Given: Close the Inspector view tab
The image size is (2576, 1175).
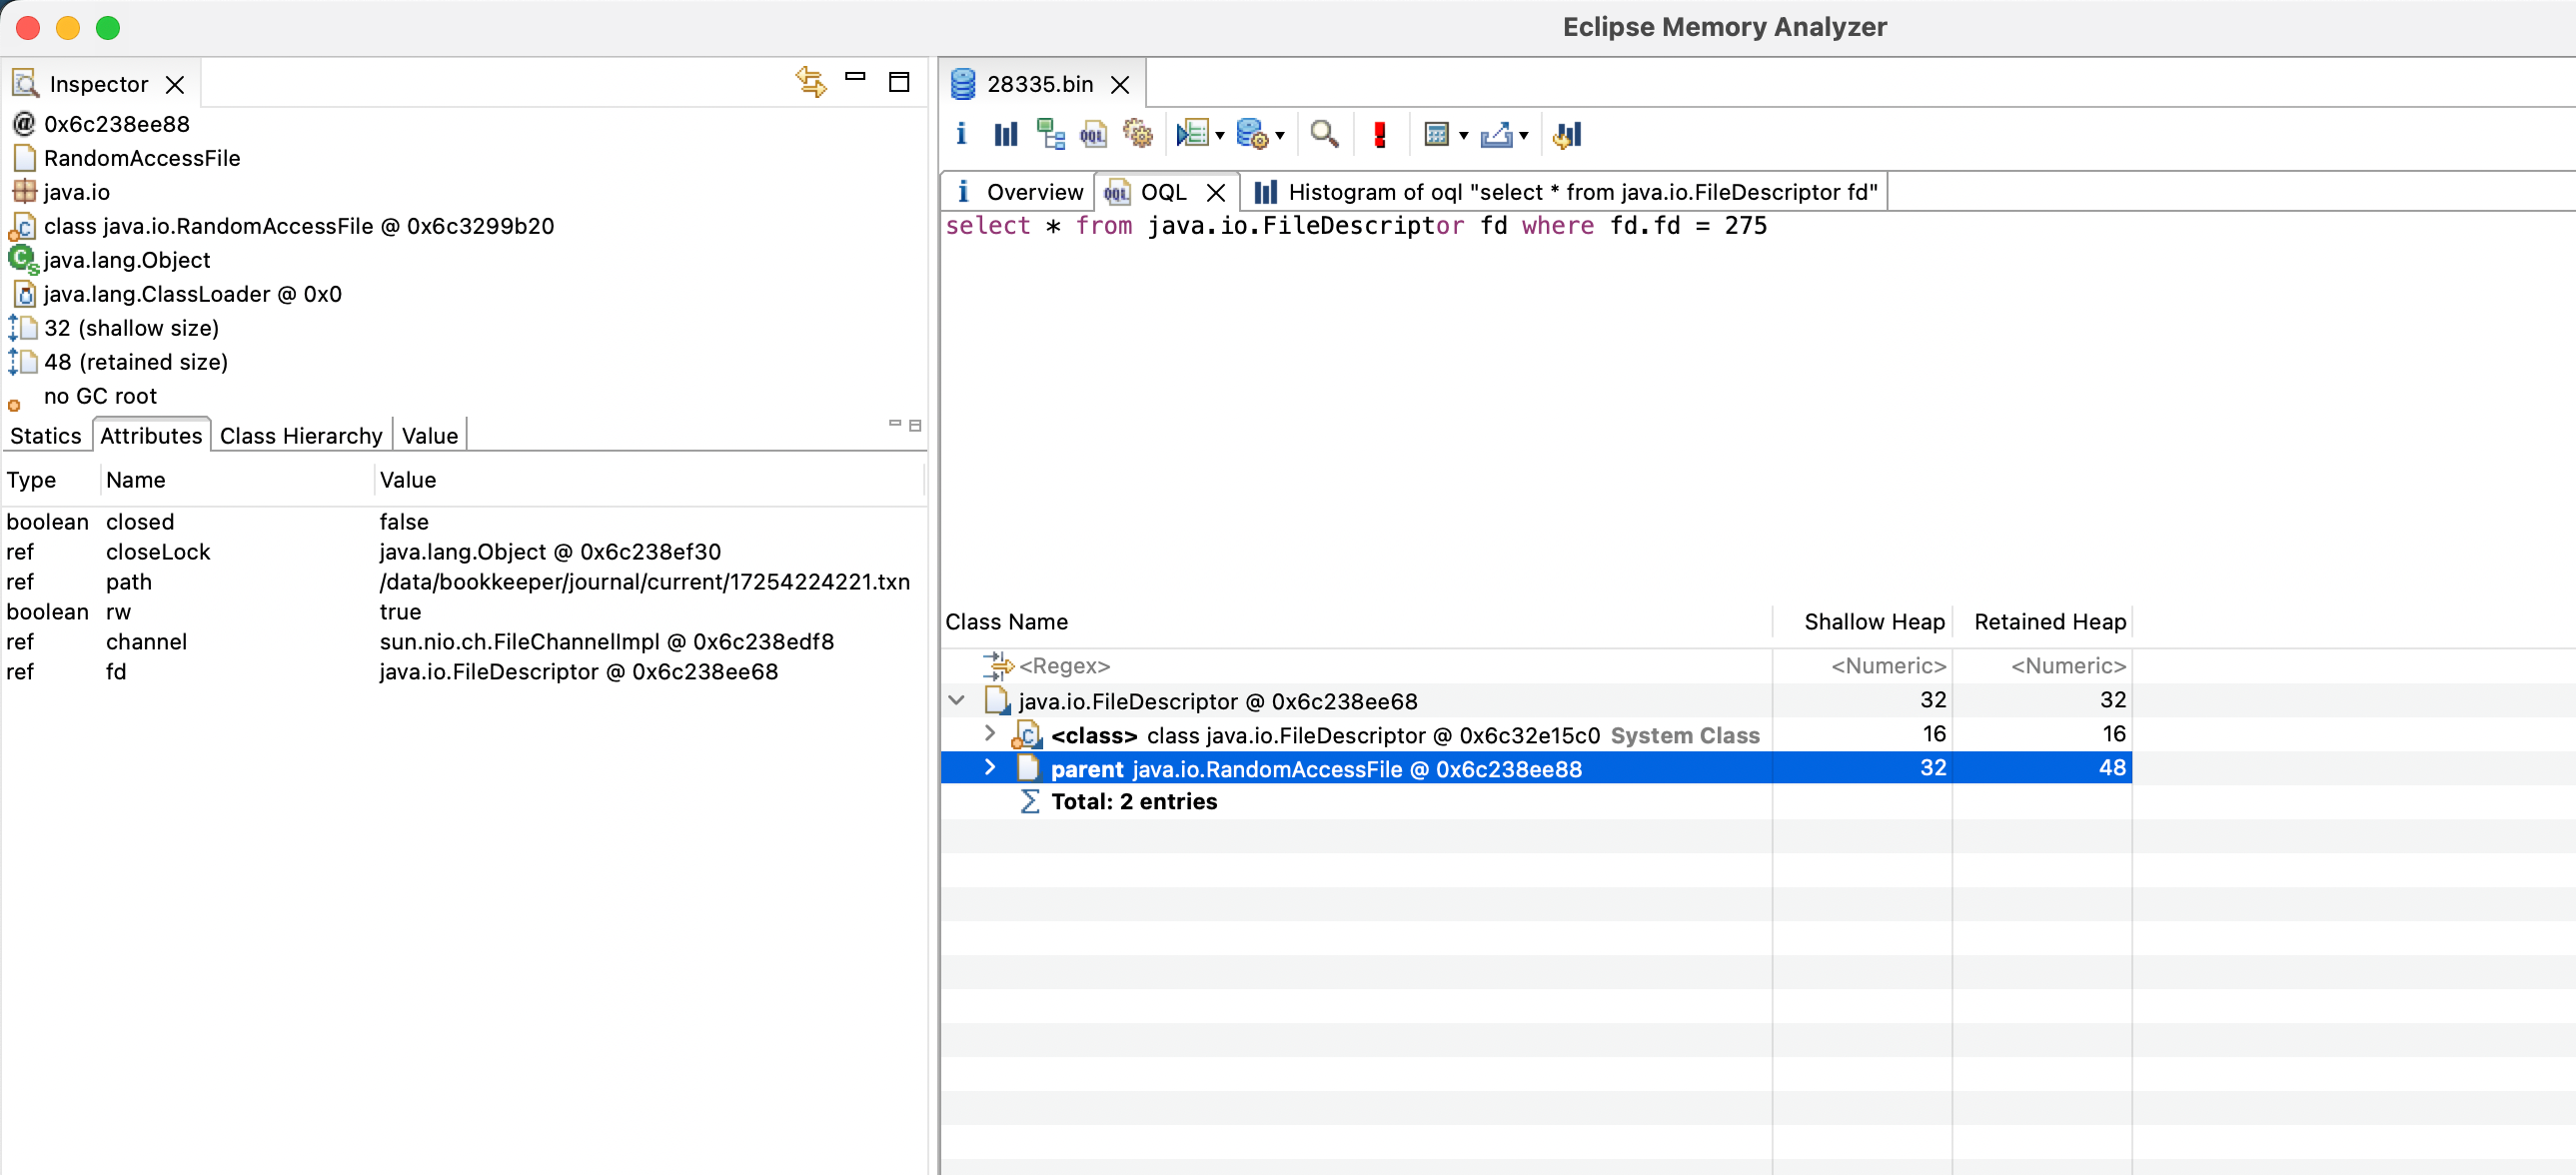Looking at the screenshot, I should point(175,84).
